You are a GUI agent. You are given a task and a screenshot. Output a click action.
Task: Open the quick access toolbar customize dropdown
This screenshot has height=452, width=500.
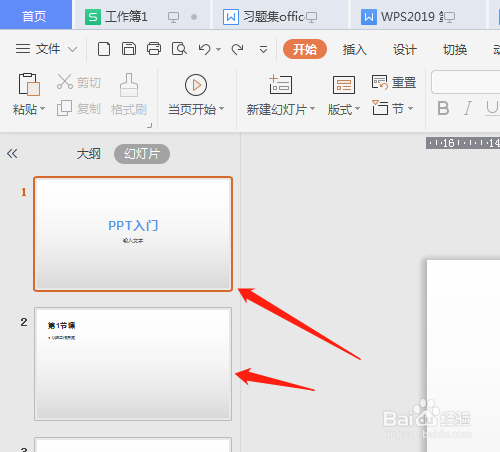[x=263, y=50]
